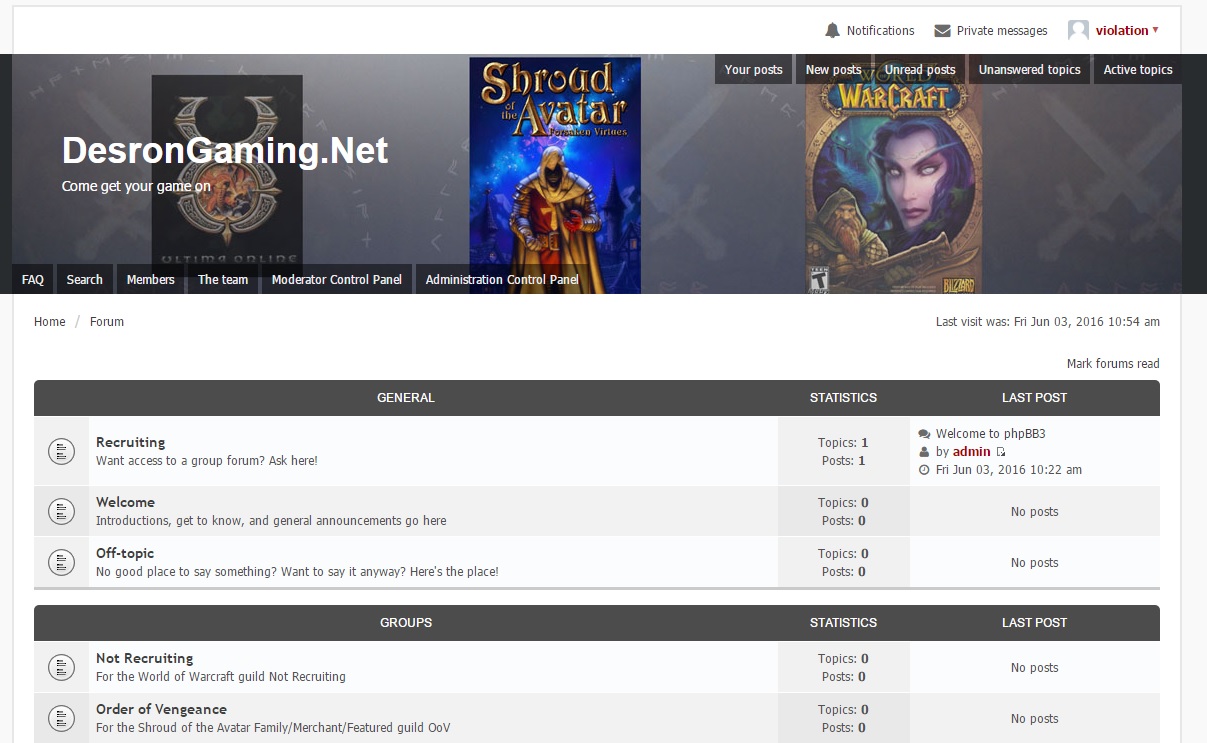Click the Off-topic forum description text
This screenshot has width=1207, height=743.
(x=297, y=572)
